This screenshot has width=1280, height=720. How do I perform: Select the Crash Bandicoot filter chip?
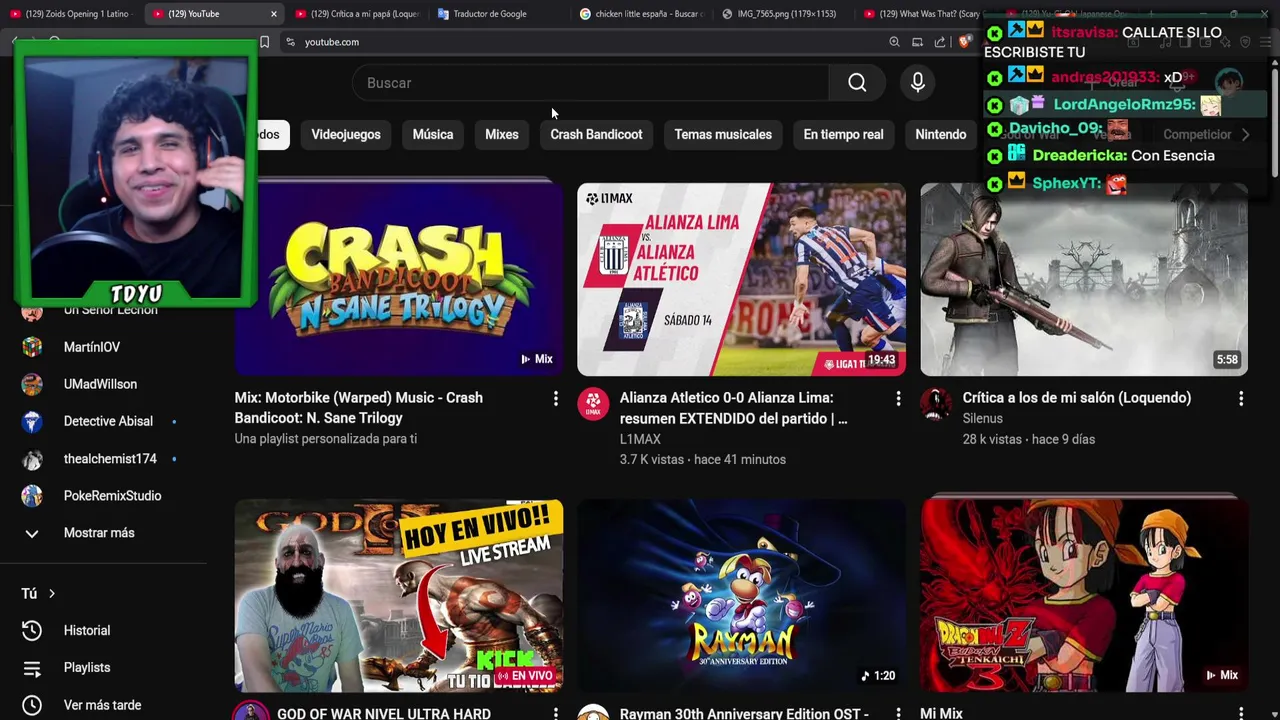[596, 134]
